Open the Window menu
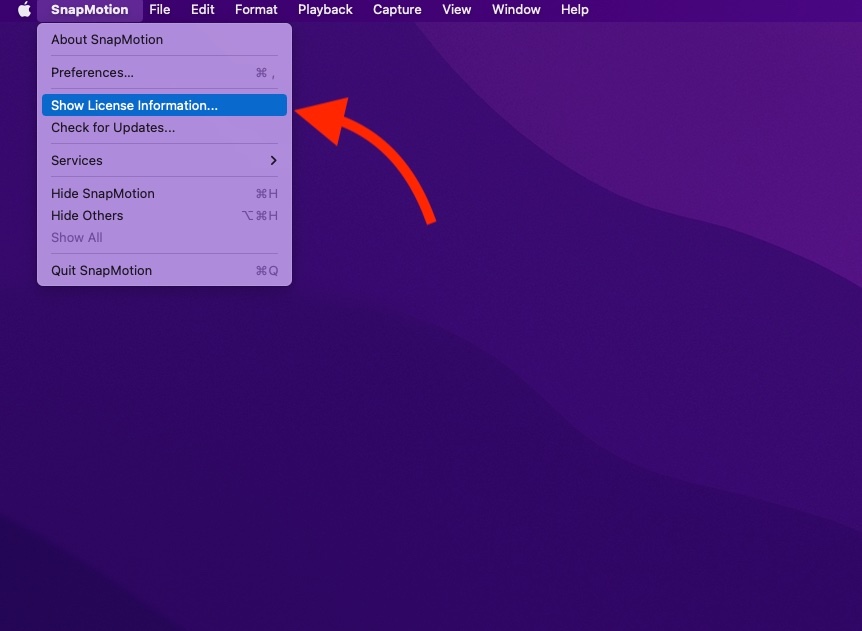 click(x=516, y=9)
